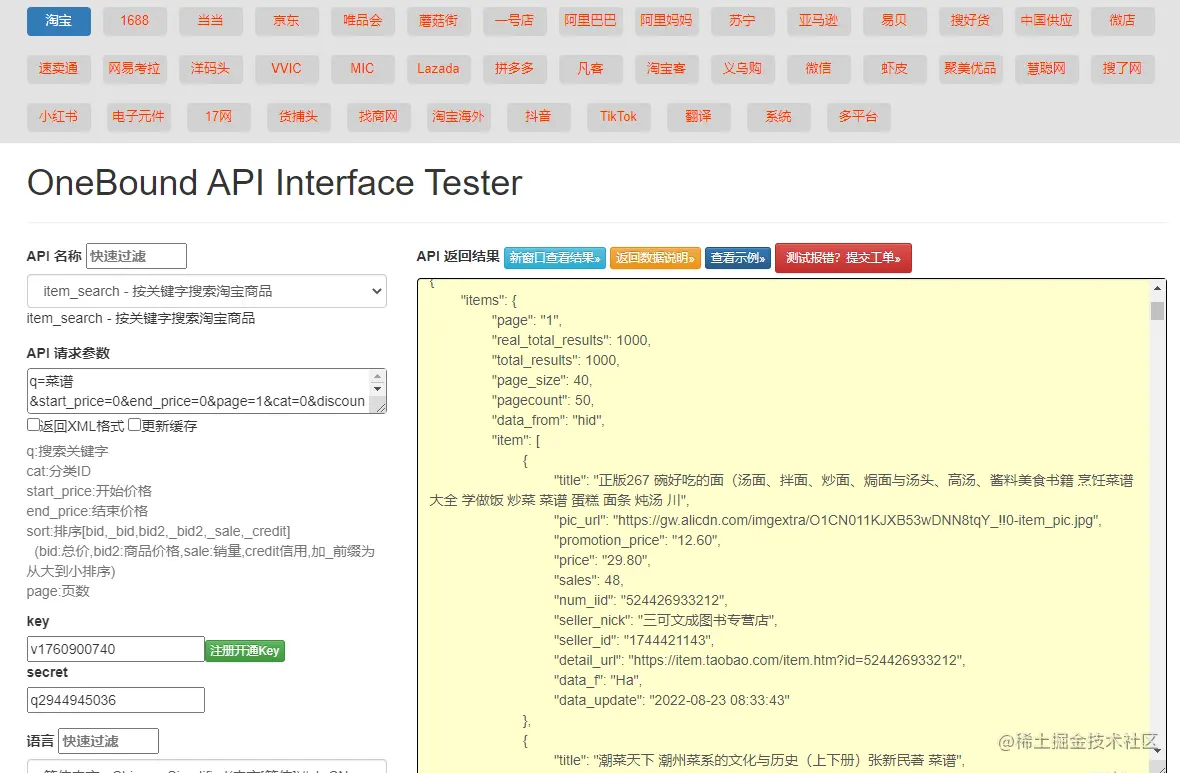This screenshot has height=773, width=1180.
Task: Tick the 更新缓存 checkbox
Action: [134, 425]
